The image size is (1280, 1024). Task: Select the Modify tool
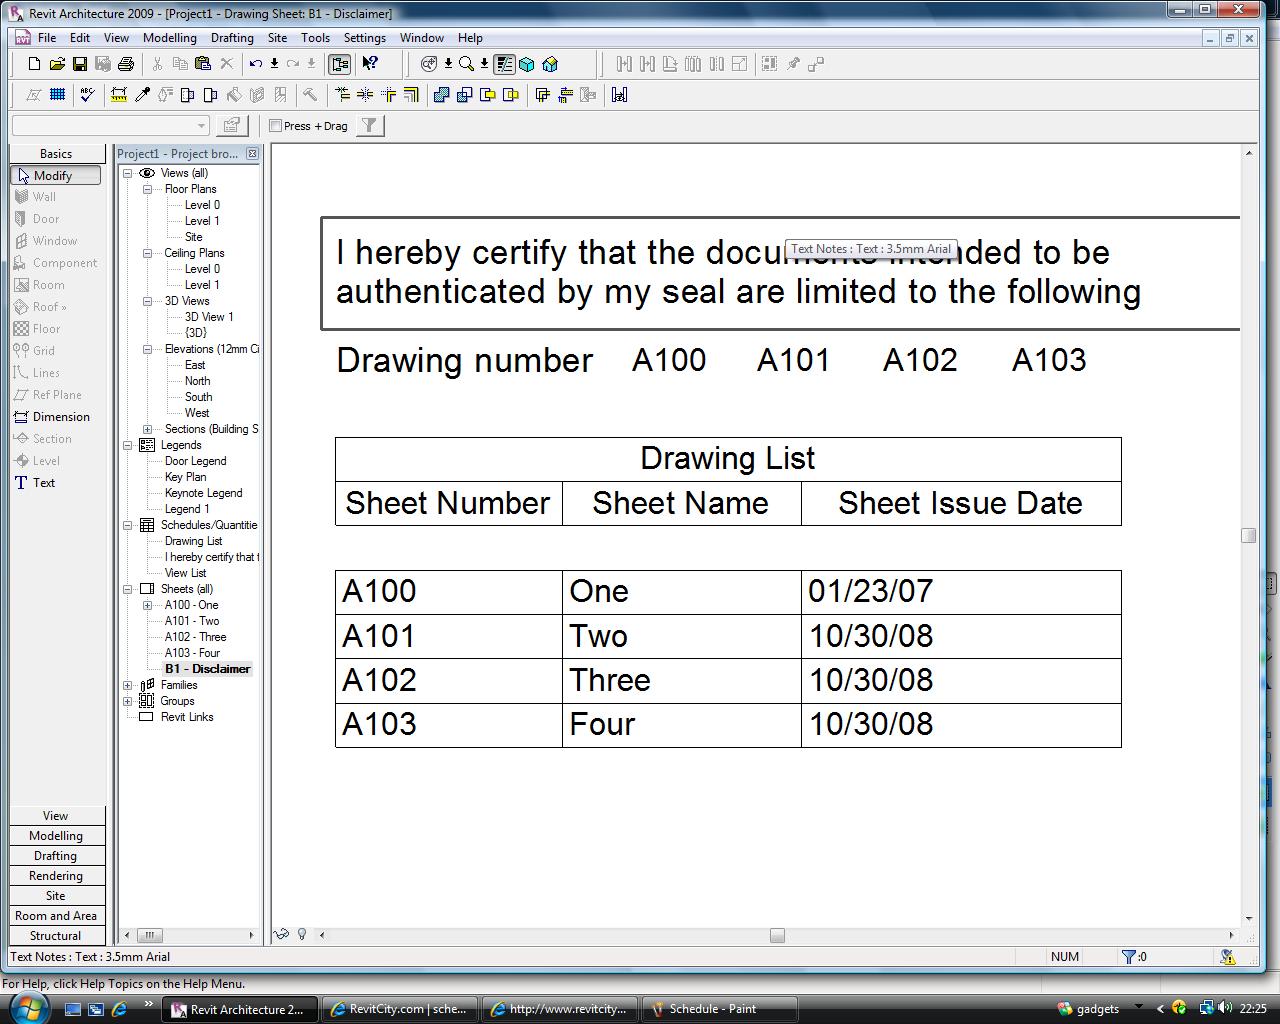point(56,175)
